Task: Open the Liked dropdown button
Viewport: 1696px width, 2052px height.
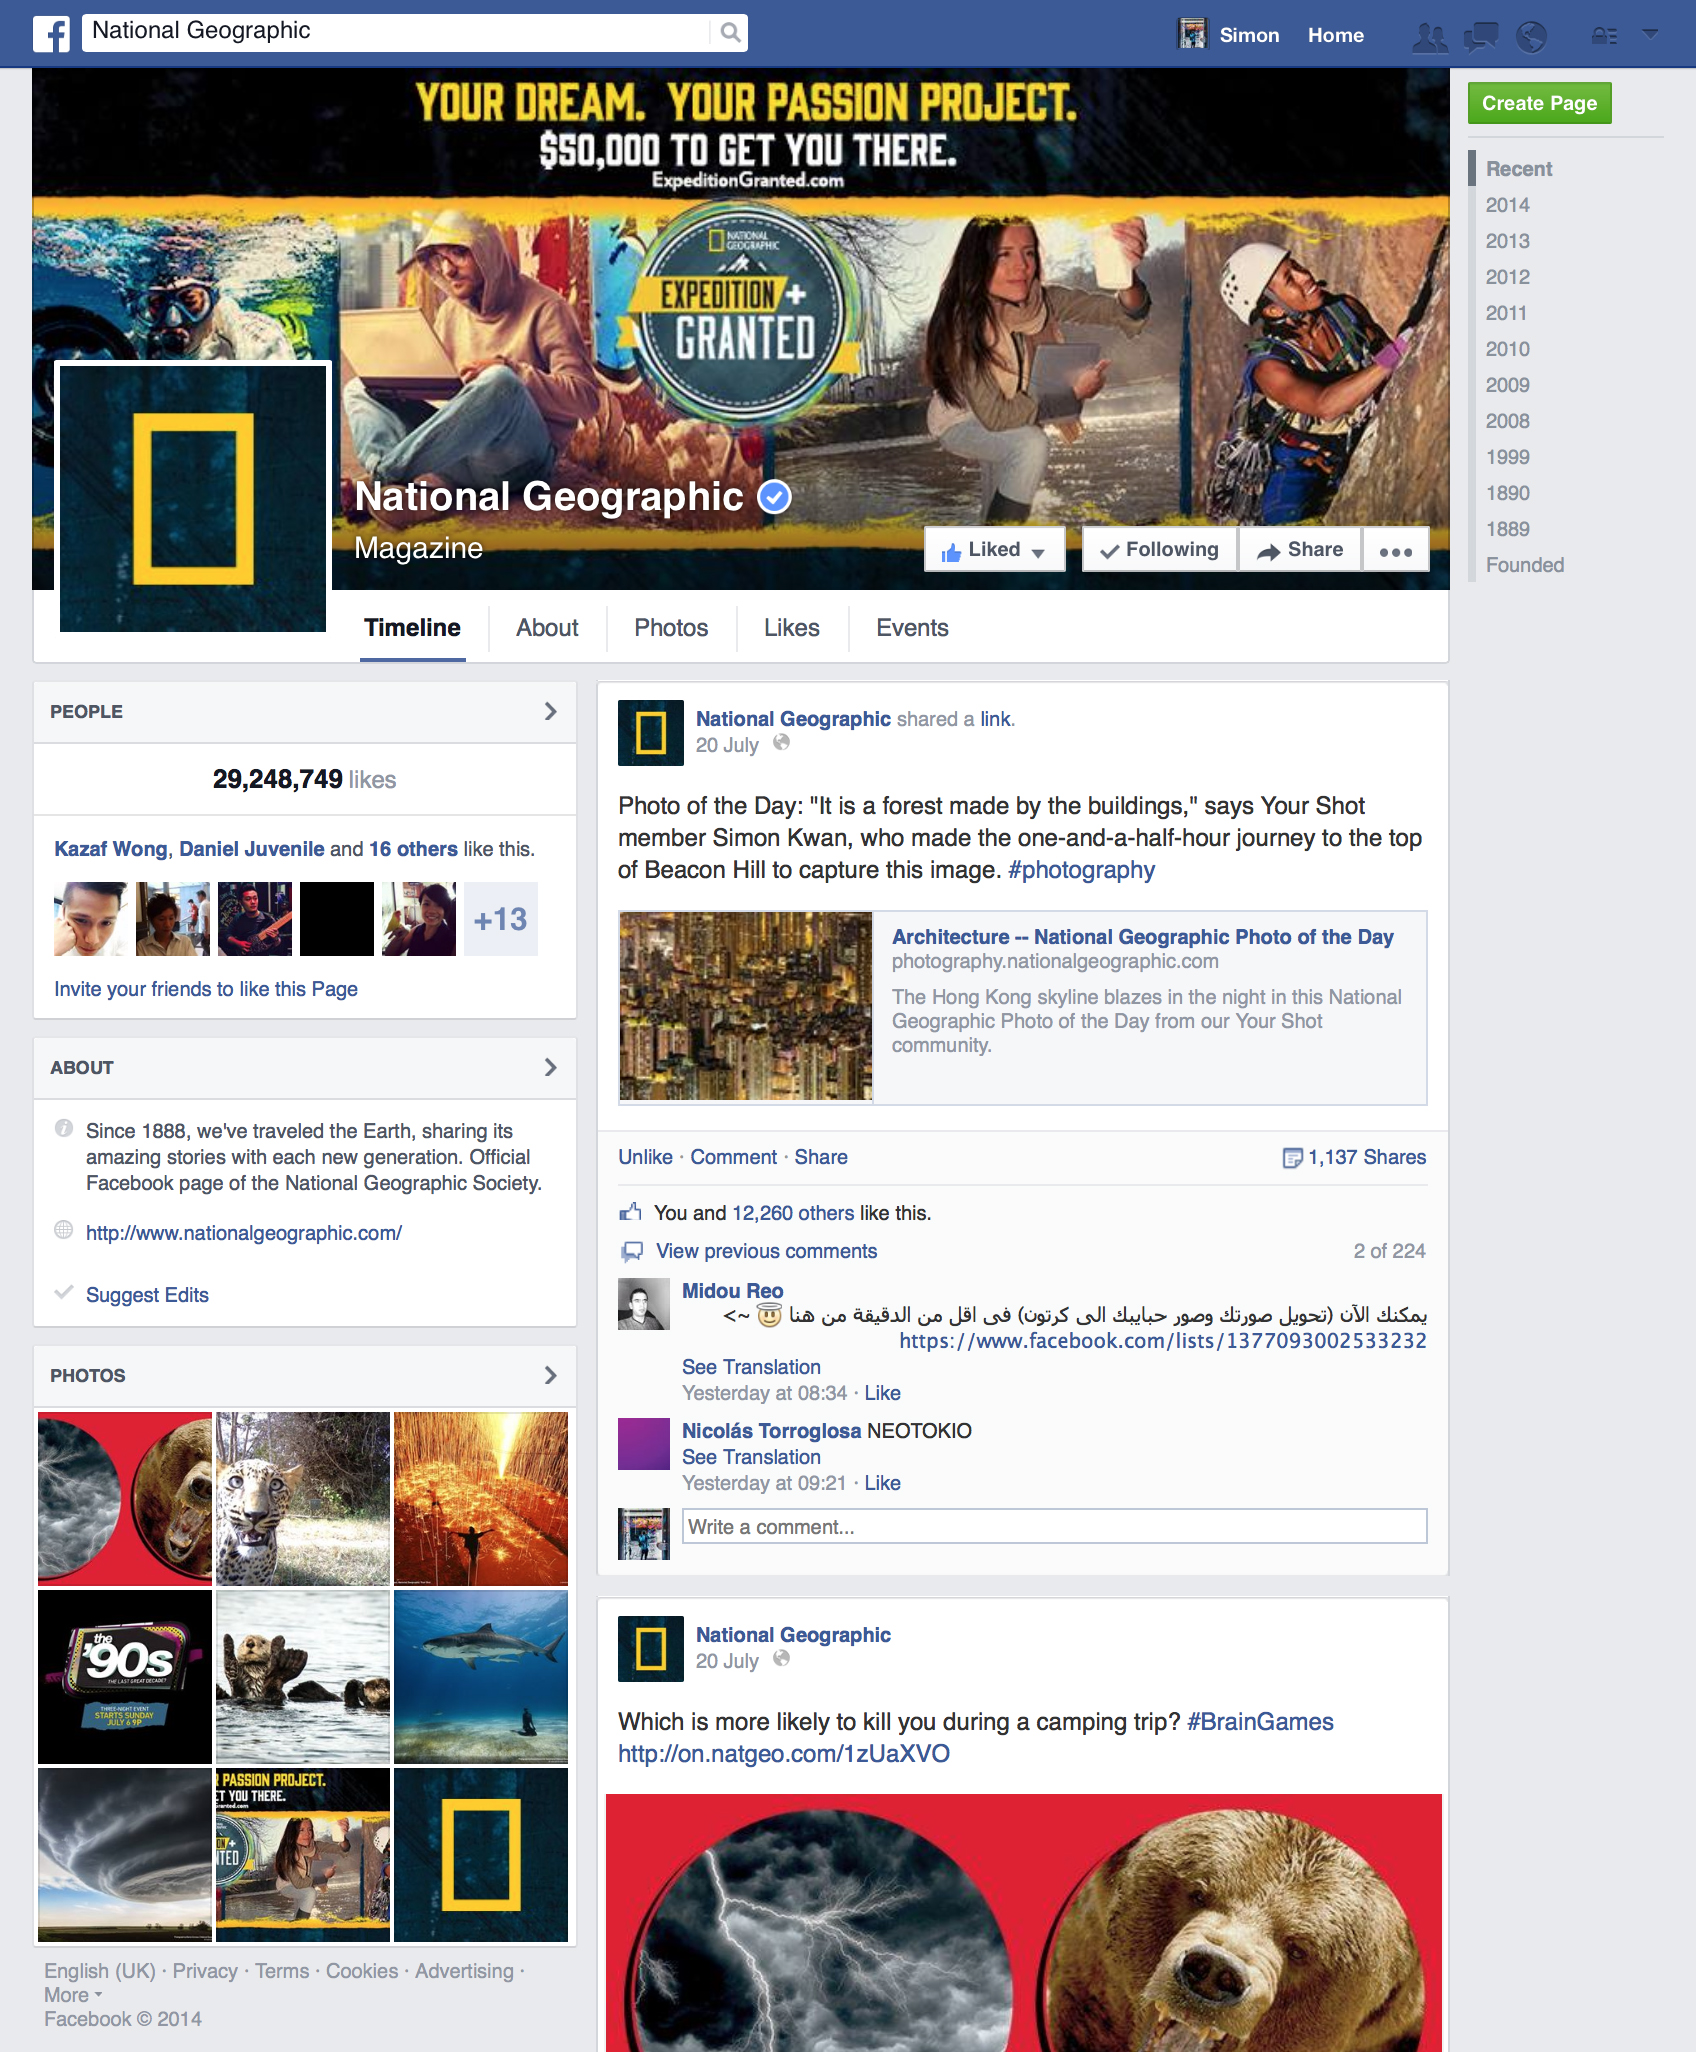Action: point(995,550)
